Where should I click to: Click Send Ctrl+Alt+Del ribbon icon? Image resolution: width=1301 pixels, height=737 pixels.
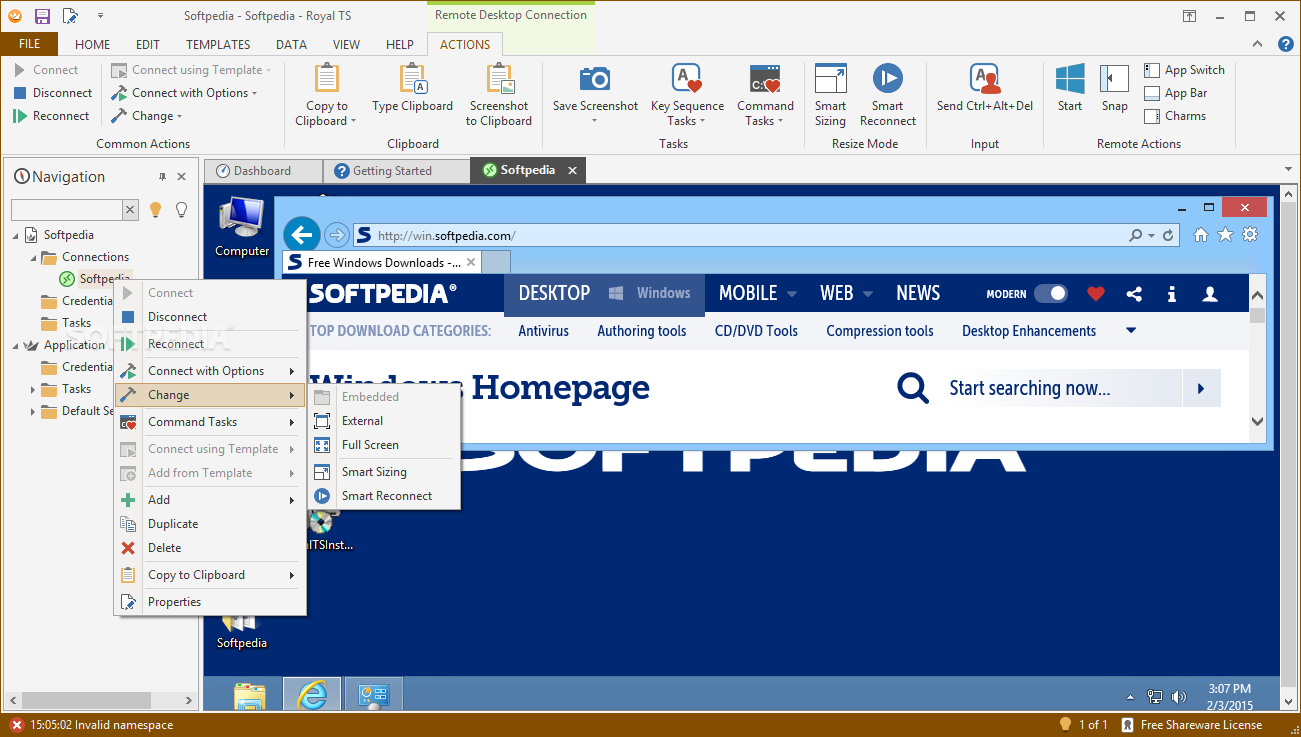click(x=985, y=79)
